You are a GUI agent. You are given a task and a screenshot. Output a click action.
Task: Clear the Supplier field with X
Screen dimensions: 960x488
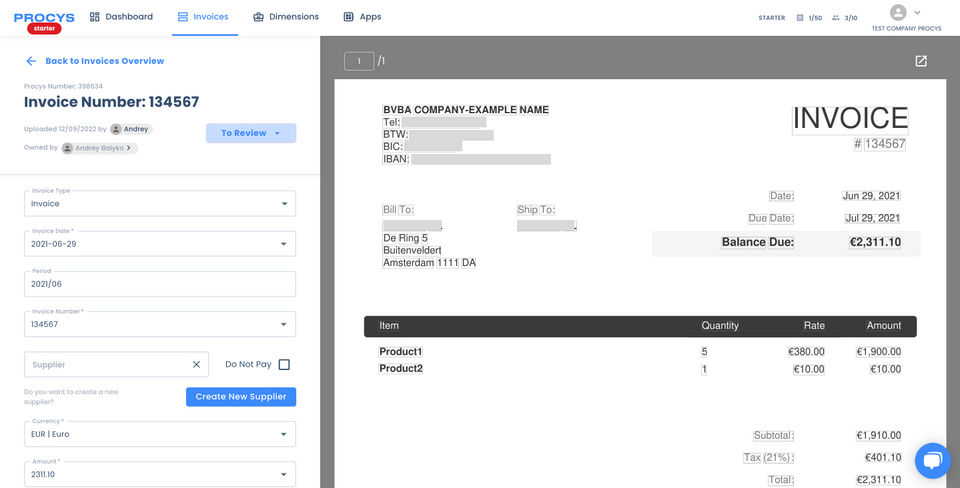(x=197, y=364)
